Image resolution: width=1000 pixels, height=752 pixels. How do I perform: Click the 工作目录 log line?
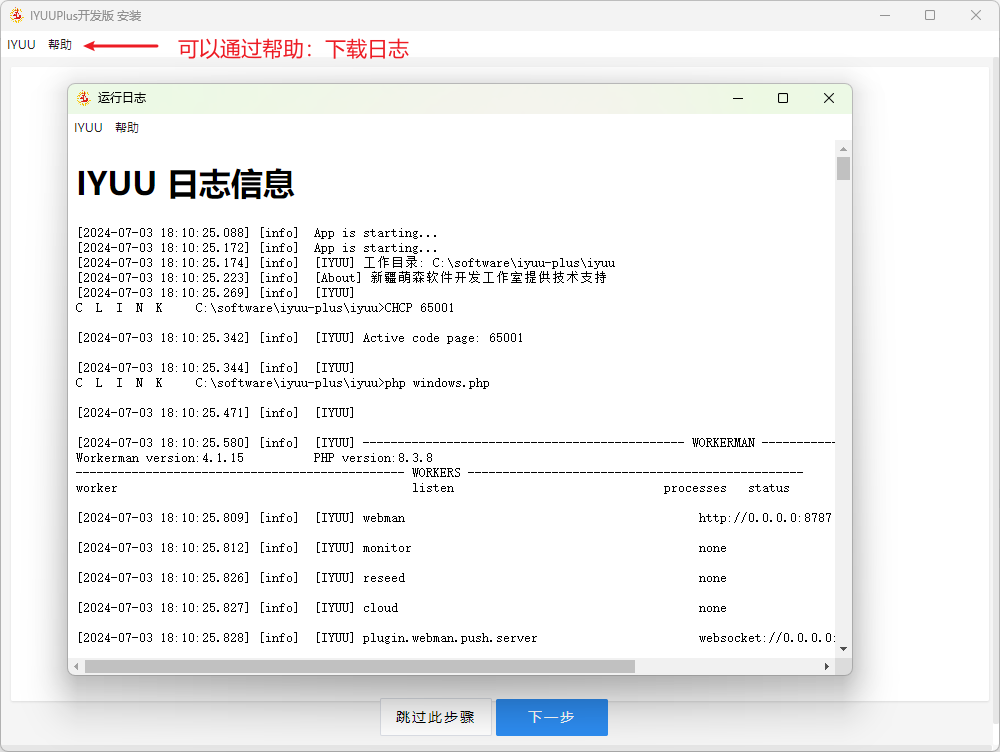pyautogui.click(x=346, y=263)
